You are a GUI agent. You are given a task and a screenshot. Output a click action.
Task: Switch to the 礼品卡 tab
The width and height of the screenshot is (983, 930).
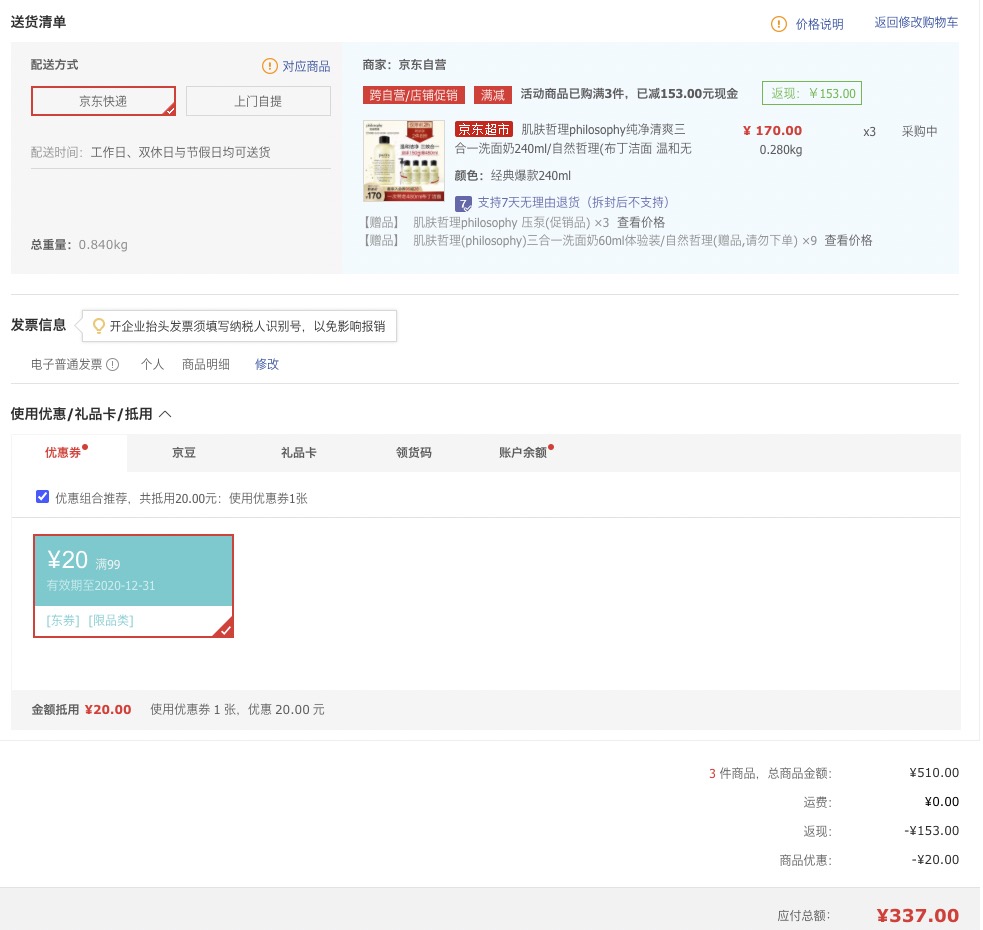(x=298, y=453)
